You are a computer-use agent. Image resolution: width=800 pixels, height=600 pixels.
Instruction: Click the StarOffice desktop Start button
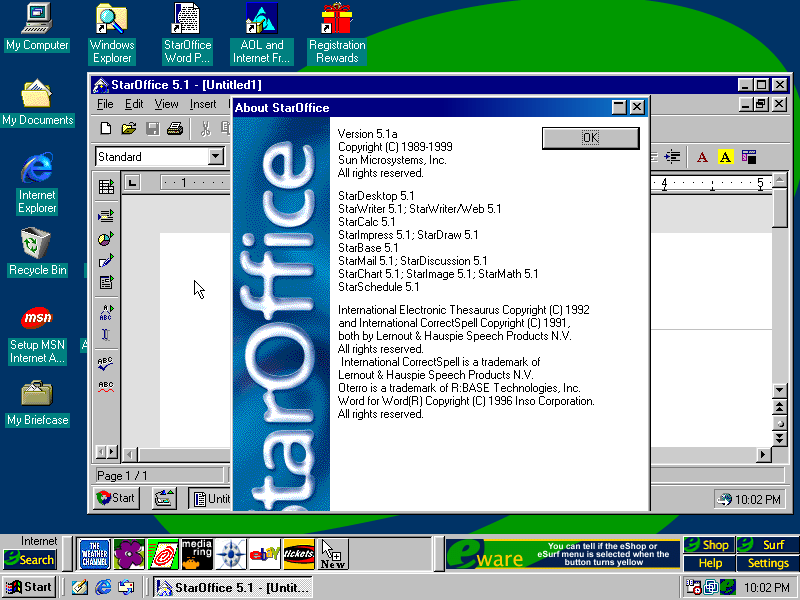[x=116, y=498]
